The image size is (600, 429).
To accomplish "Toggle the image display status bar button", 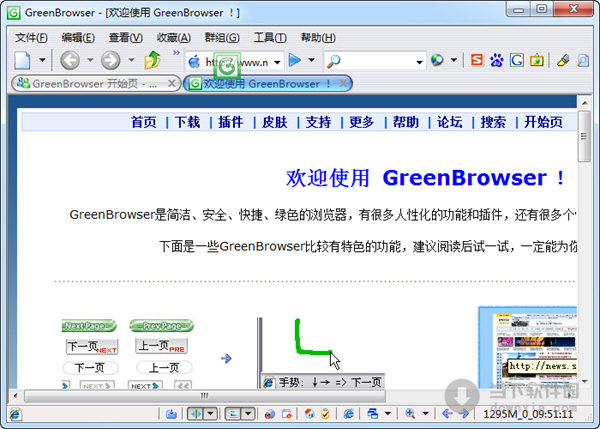I will point(233,414).
